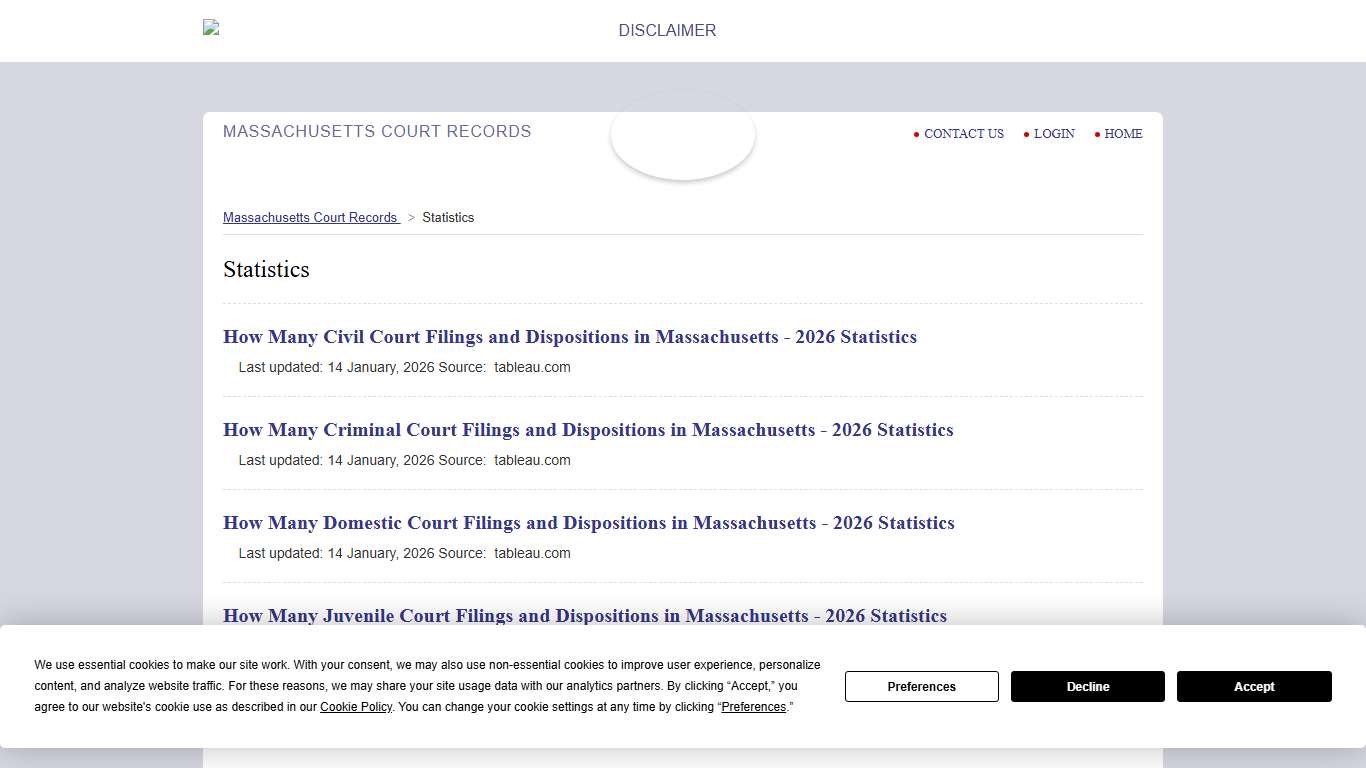Accept all cookies
Screen dimensions: 1366x768
(x=1254, y=686)
